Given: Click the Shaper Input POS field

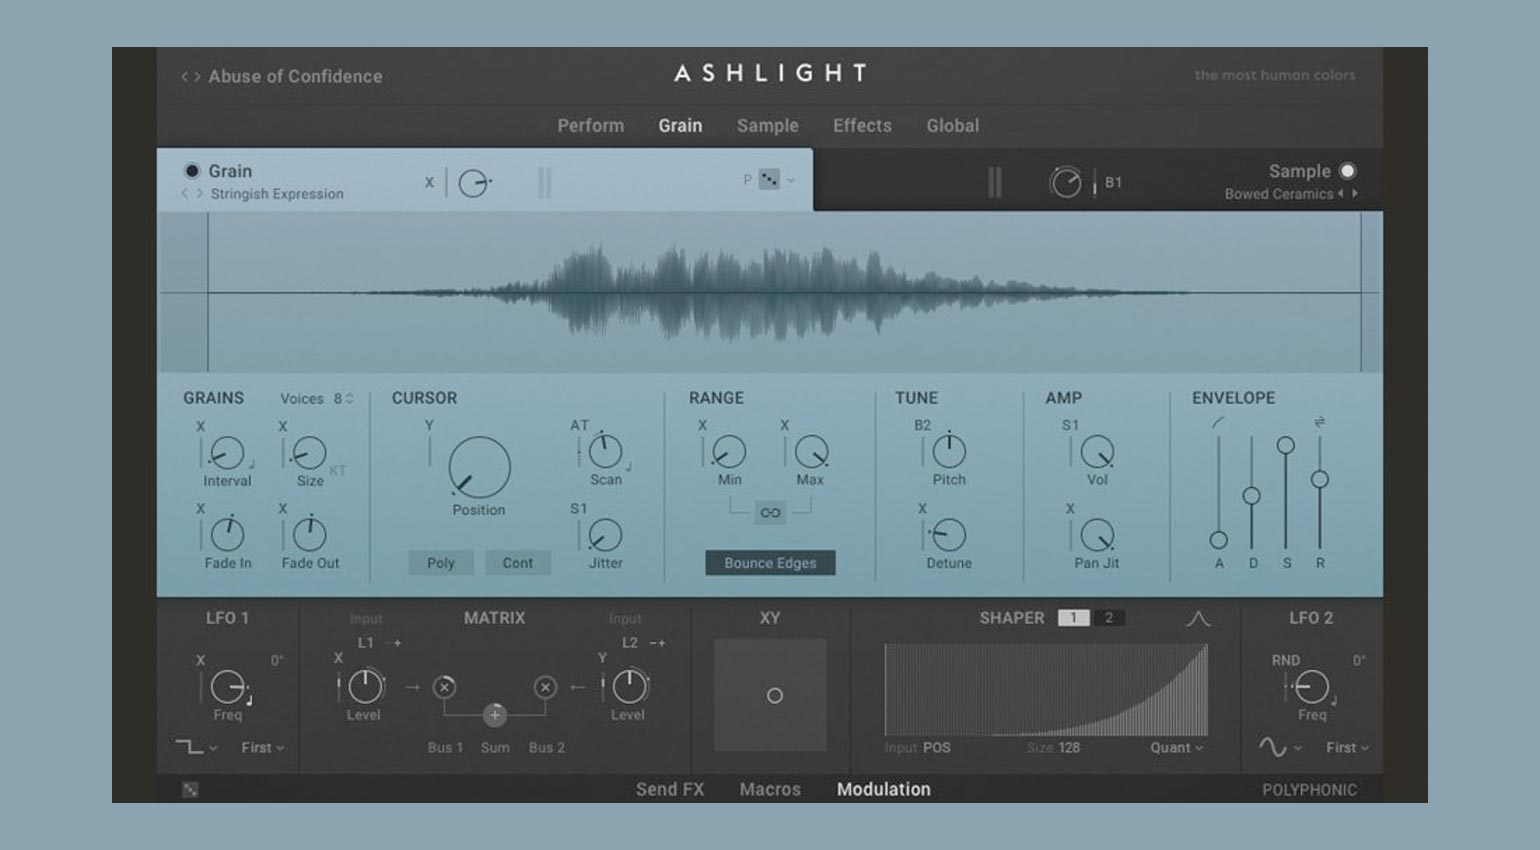Looking at the screenshot, I should 917,747.
